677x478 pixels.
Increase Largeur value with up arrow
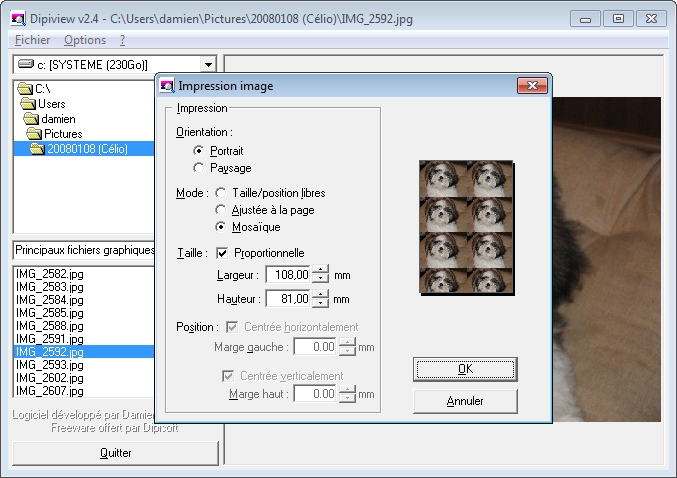pyautogui.click(x=320, y=270)
